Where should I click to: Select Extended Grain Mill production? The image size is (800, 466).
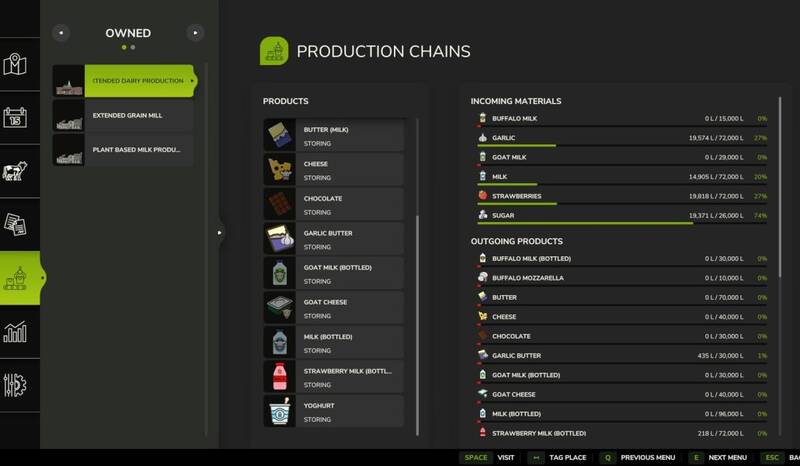click(123, 115)
